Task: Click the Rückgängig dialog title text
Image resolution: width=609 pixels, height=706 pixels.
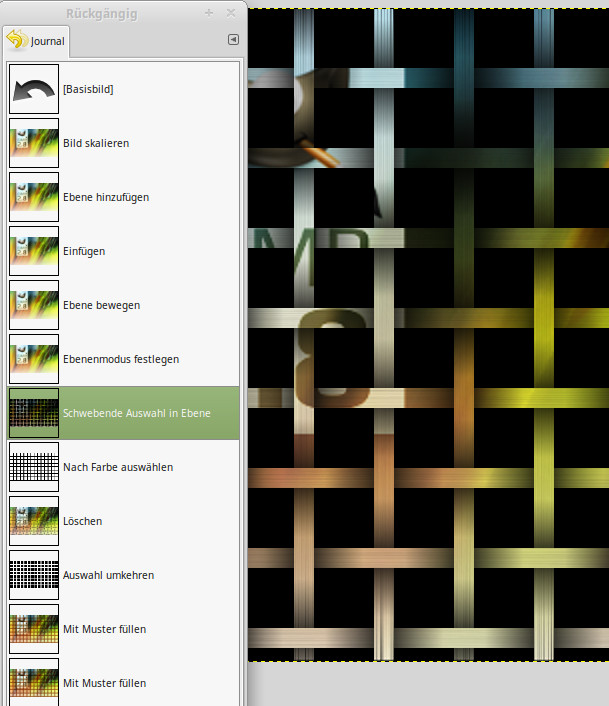Action: tap(101, 13)
